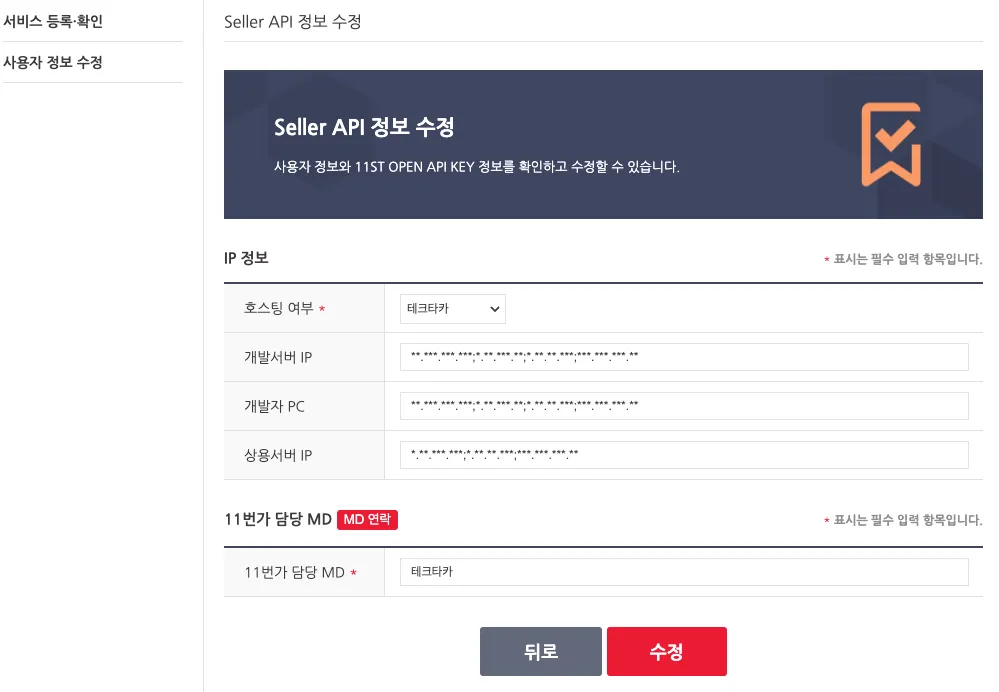Click the banner description about 11ST OPEN API KEY

pos(476,167)
